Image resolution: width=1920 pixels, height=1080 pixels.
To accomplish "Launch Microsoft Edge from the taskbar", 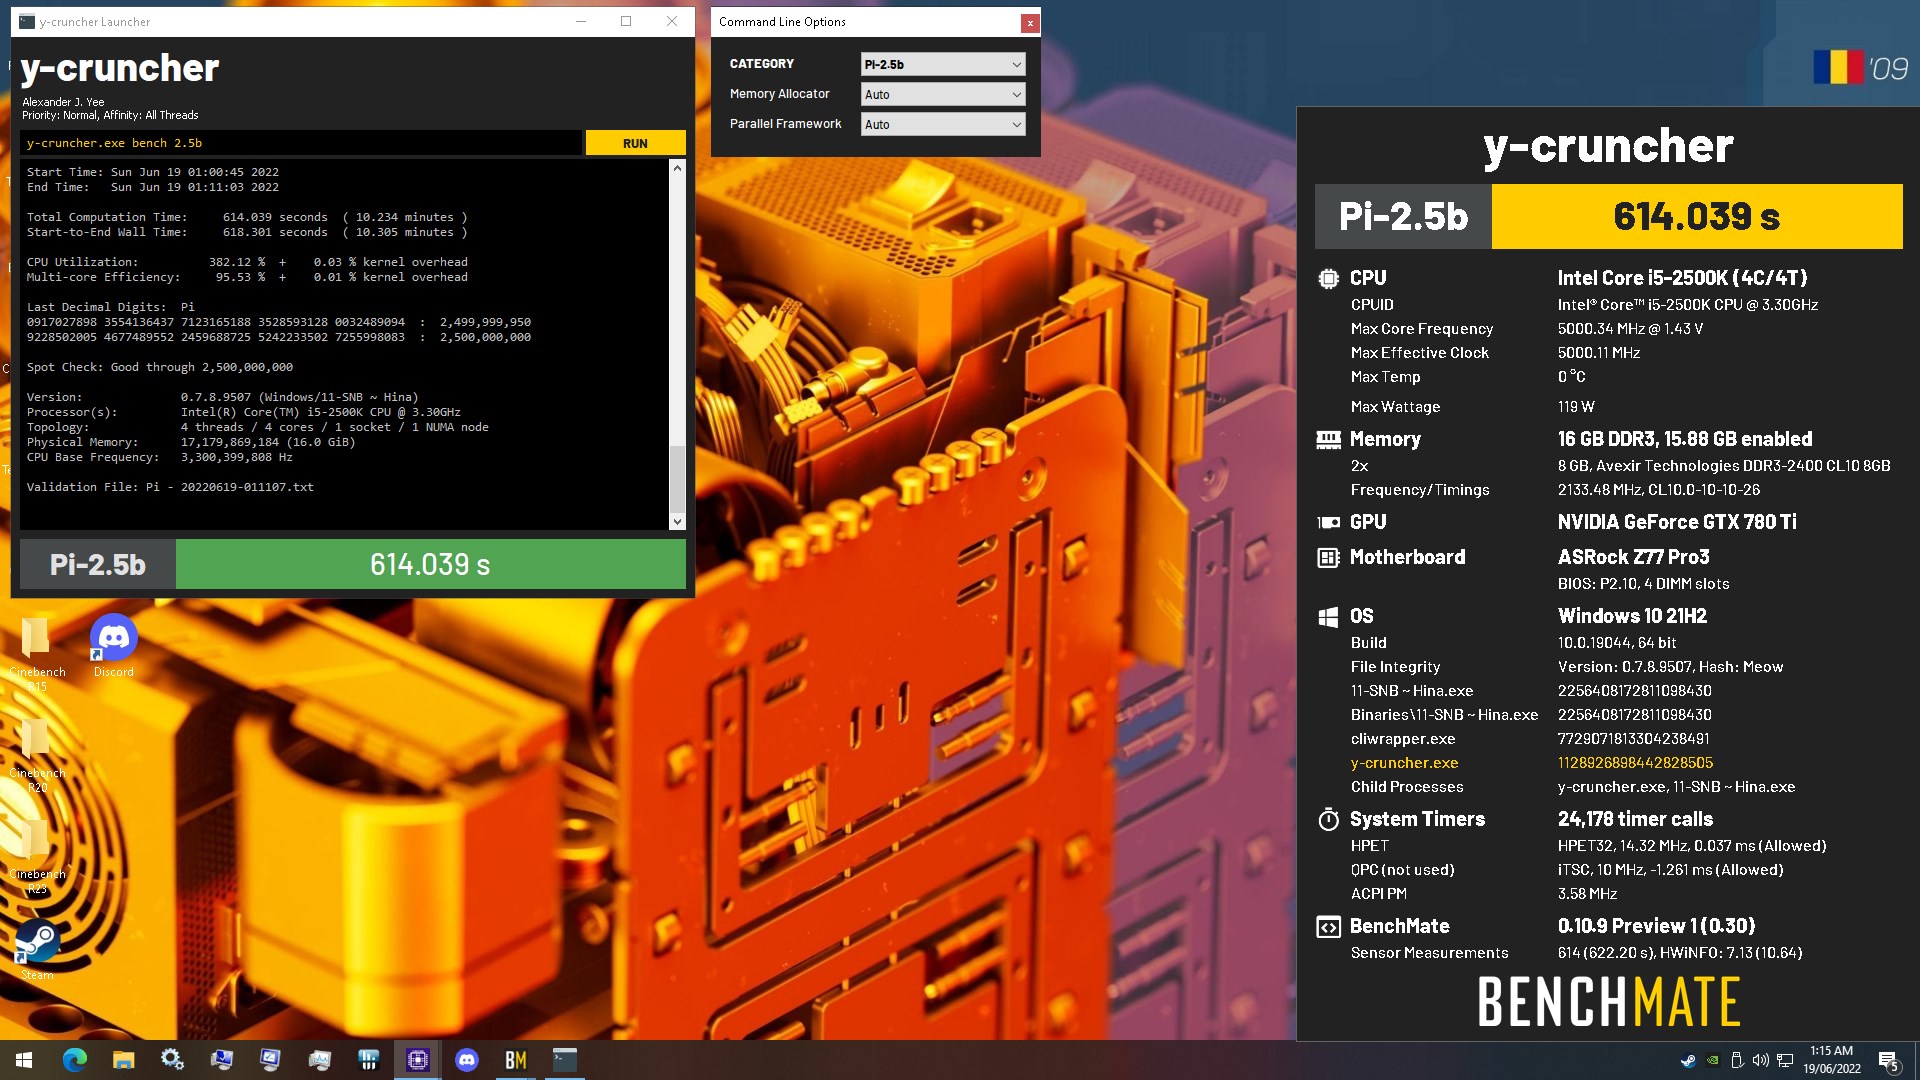I will [75, 1060].
